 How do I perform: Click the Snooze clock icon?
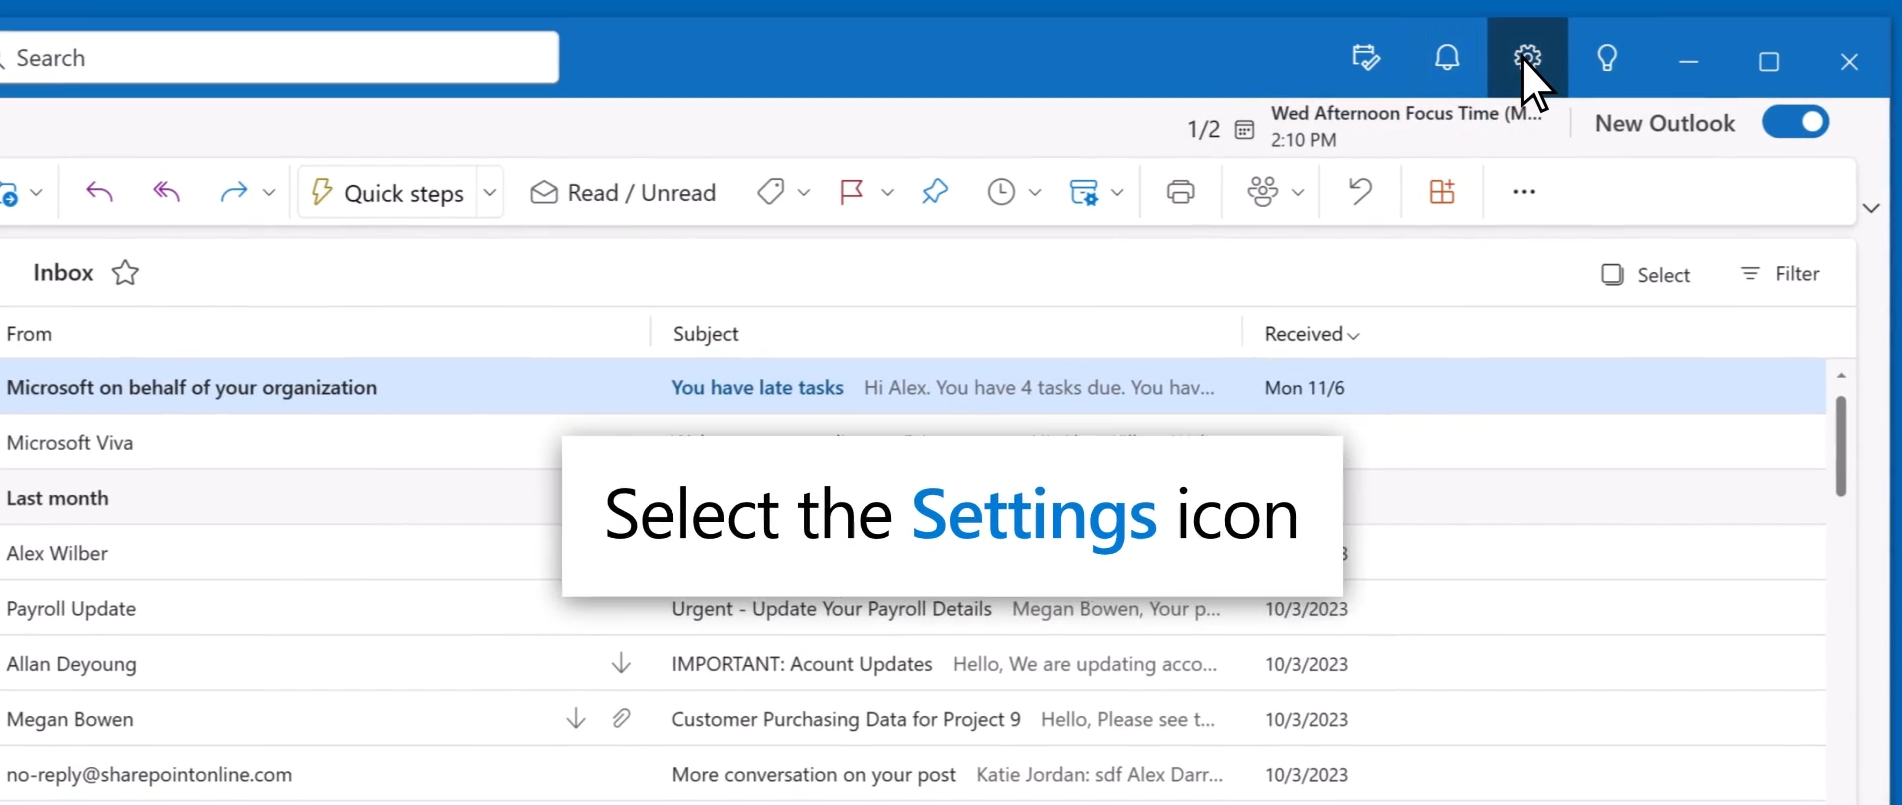click(1001, 191)
